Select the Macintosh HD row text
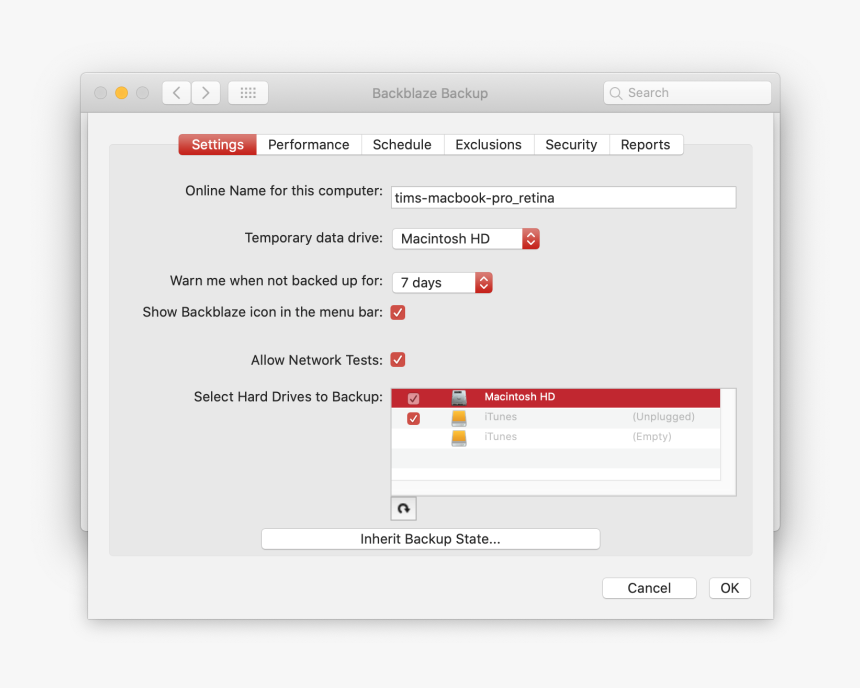 (x=519, y=397)
